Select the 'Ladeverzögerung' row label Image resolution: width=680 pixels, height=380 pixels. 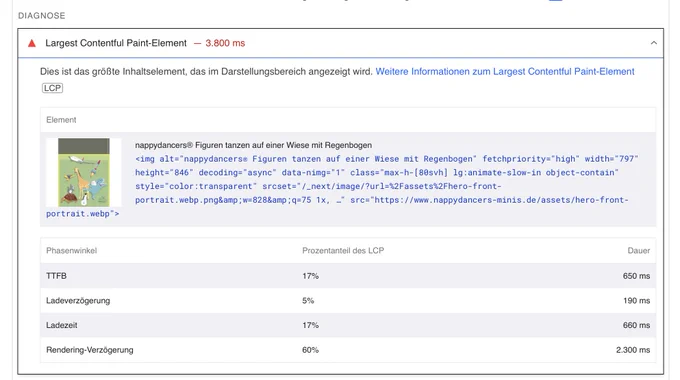coord(78,301)
